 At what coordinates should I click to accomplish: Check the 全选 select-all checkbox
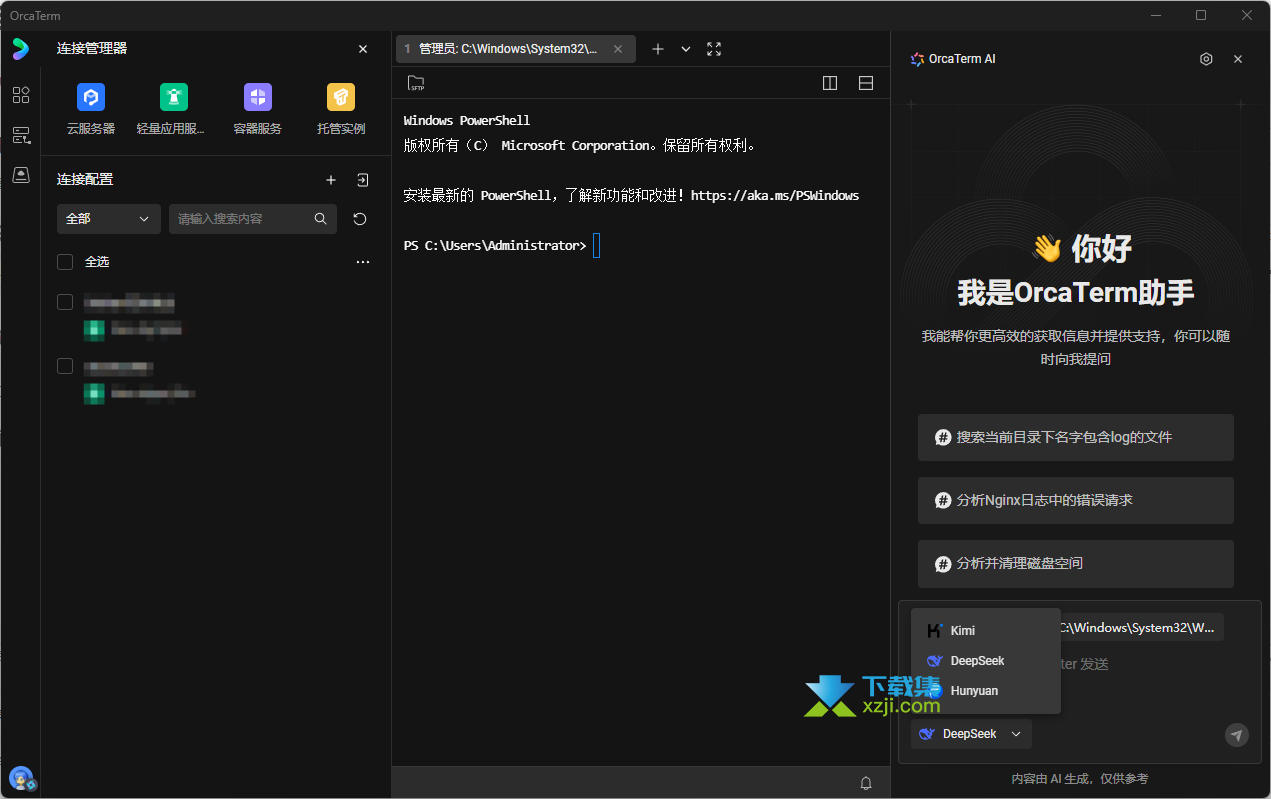[65, 262]
